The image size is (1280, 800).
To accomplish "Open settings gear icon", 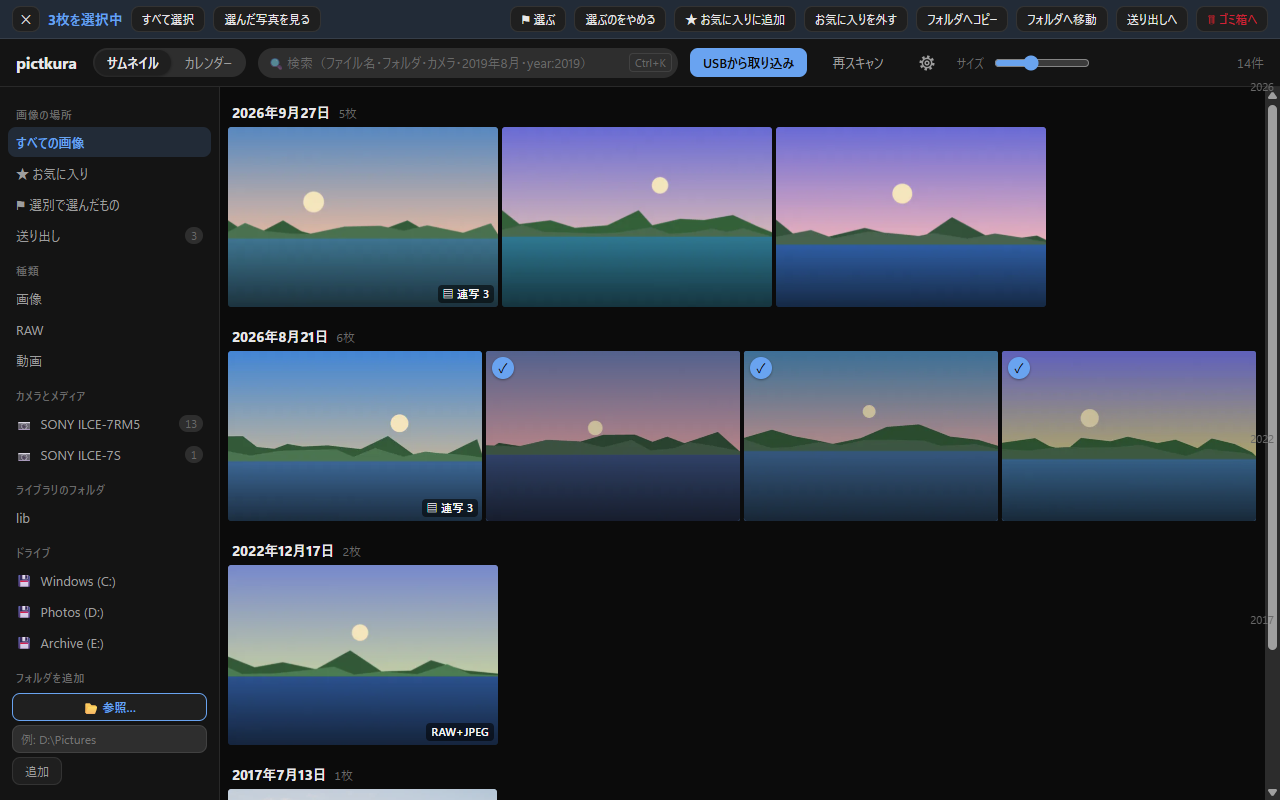I will [x=927, y=63].
